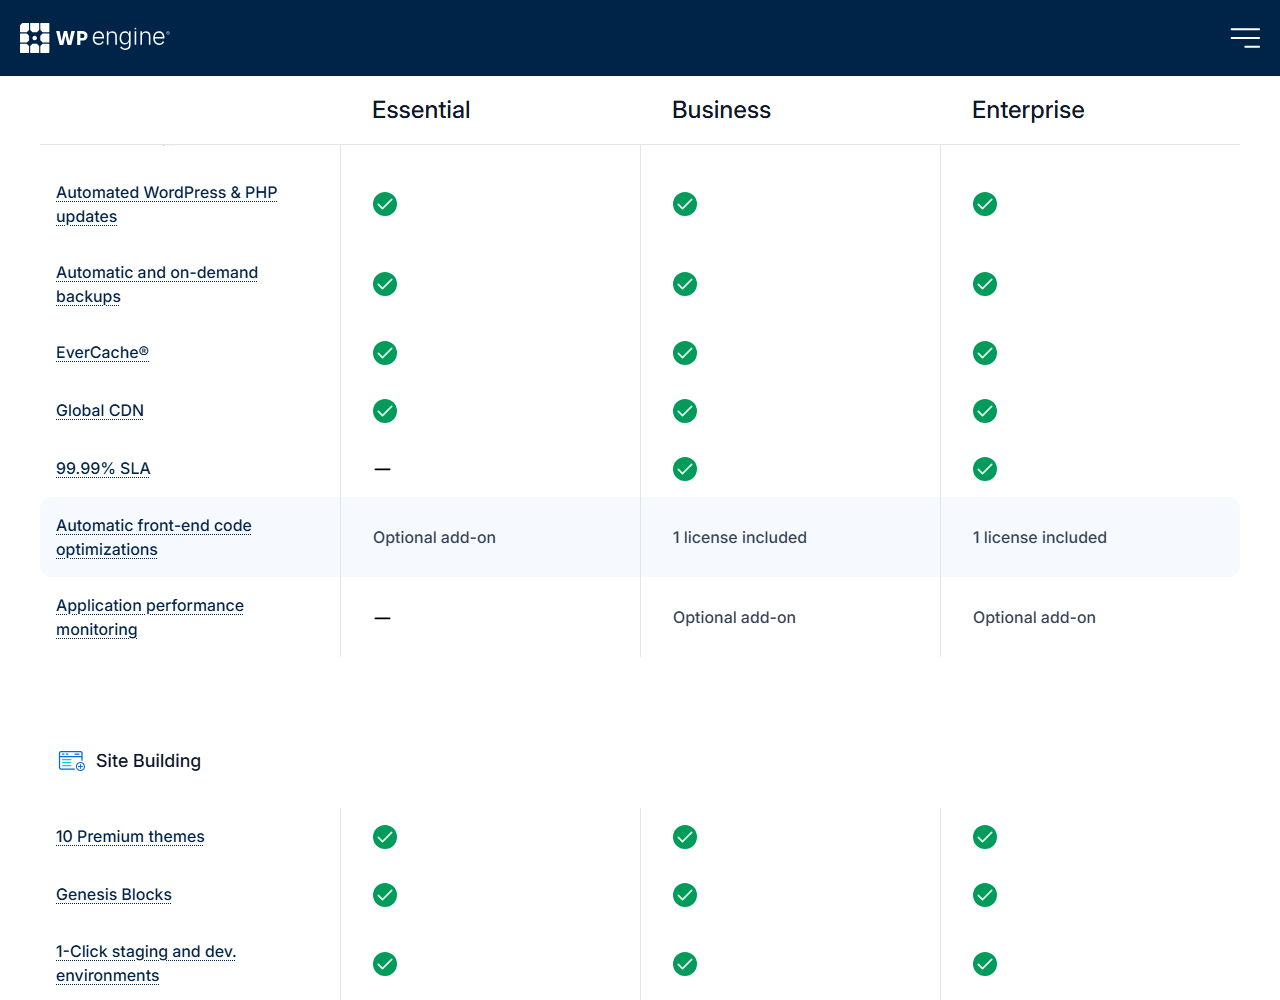Viewport: 1280px width, 1000px height.
Task: Click Enterprise '1 license included' cell
Action: [1040, 537]
